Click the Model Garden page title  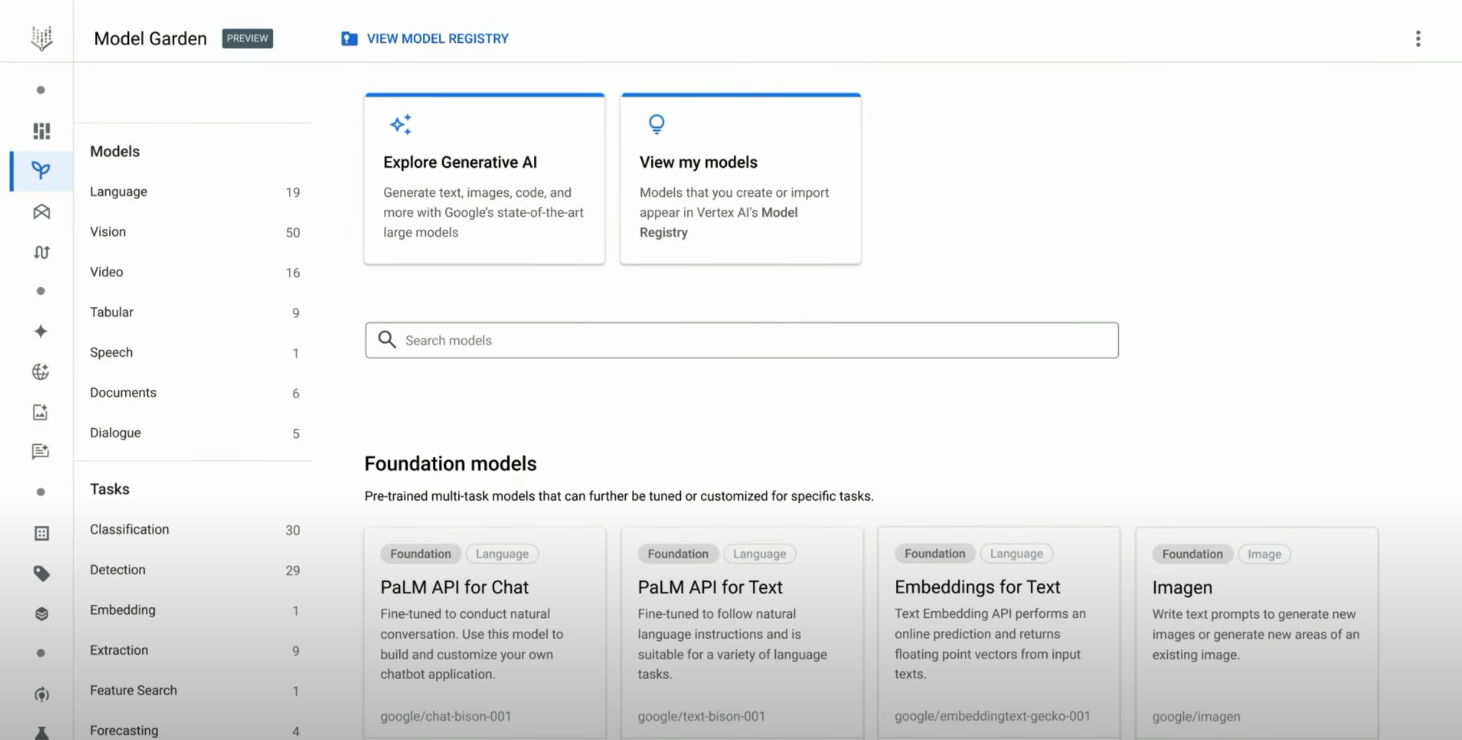click(x=151, y=39)
